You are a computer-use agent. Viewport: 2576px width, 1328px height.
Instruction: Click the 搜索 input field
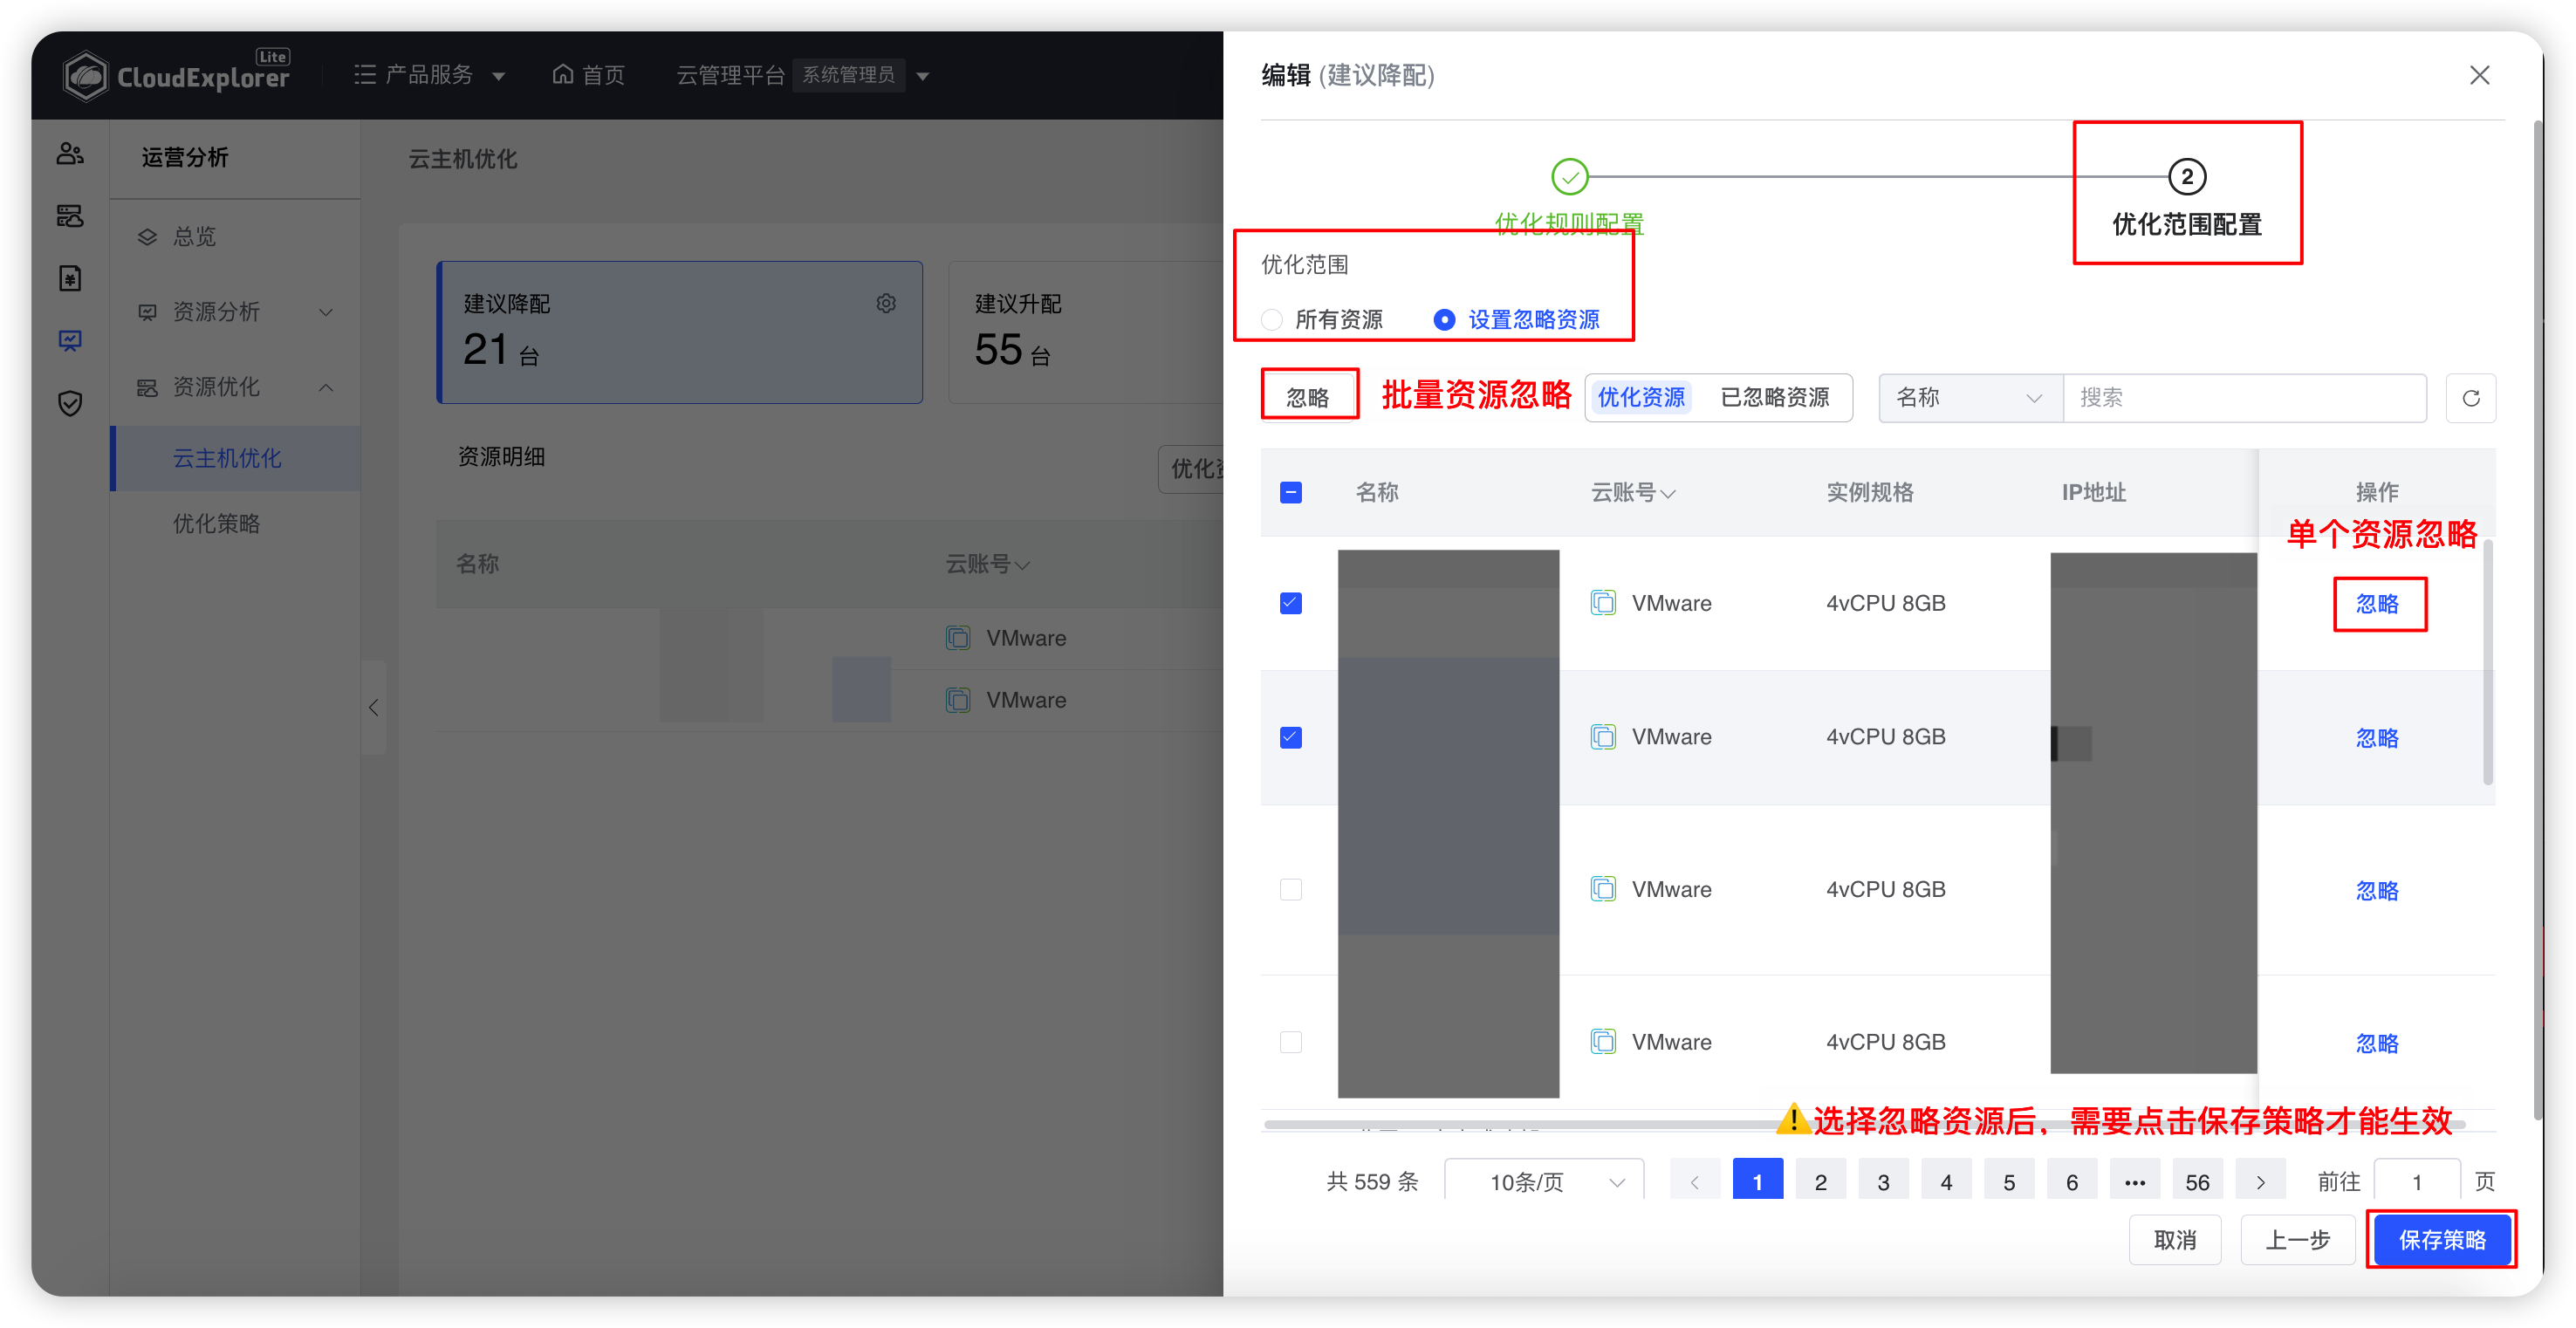(x=2245, y=398)
